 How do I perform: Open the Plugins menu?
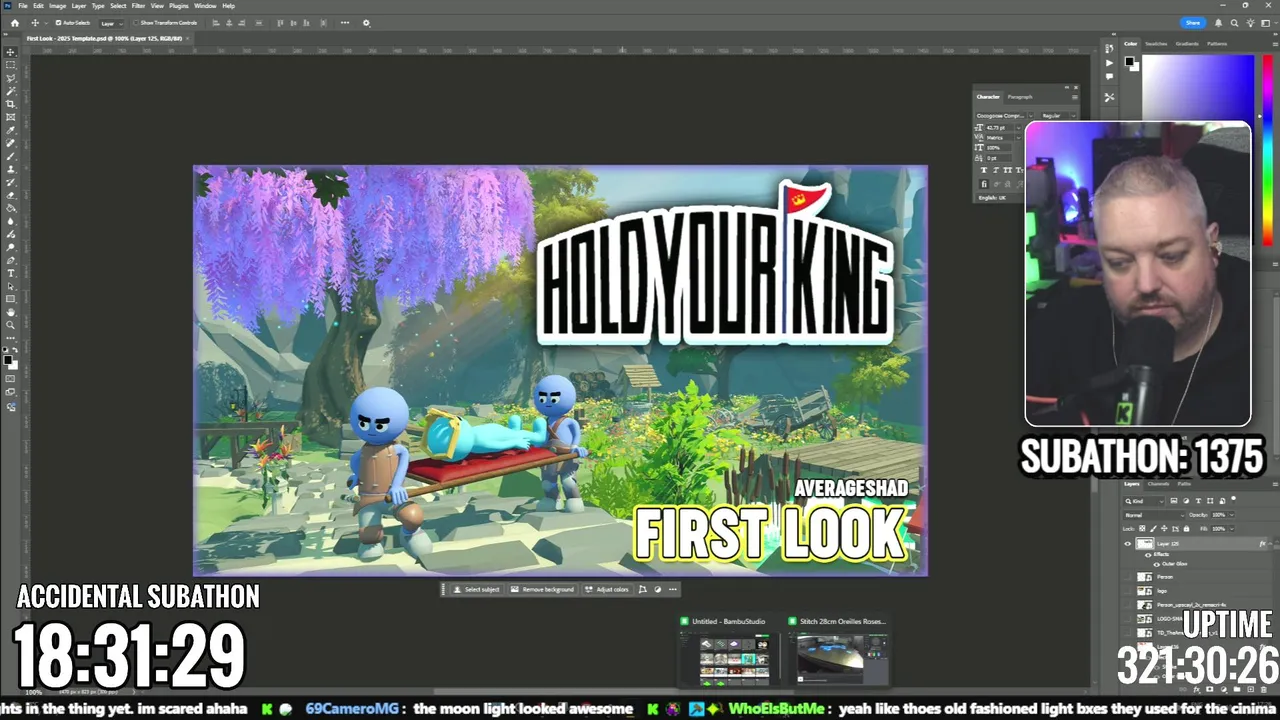[179, 6]
